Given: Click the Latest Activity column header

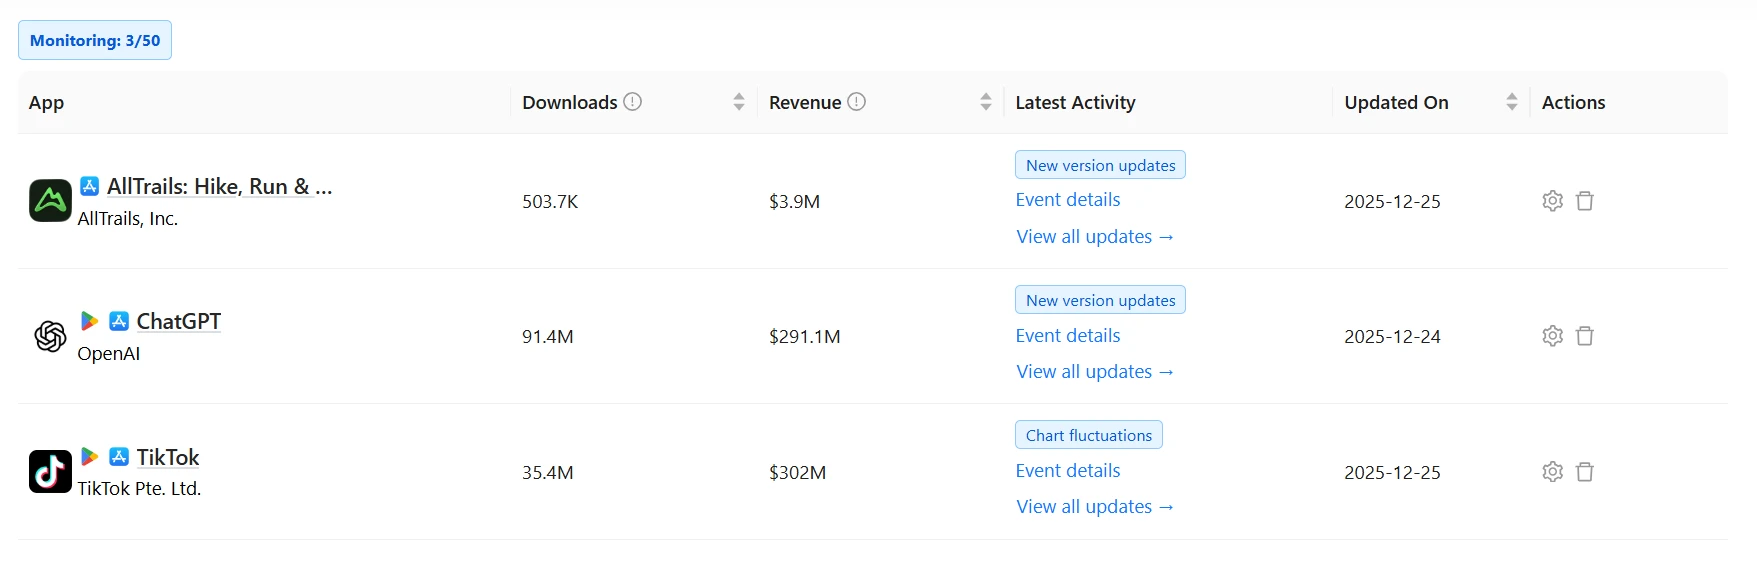Looking at the screenshot, I should tap(1075, 102).
